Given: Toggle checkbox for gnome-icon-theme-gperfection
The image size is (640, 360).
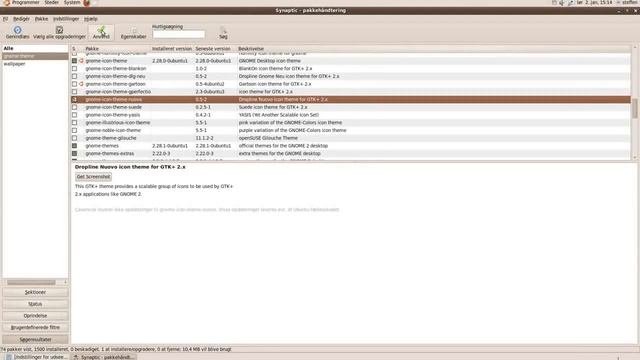Looking at the screenshot, I should click(74, 92).
